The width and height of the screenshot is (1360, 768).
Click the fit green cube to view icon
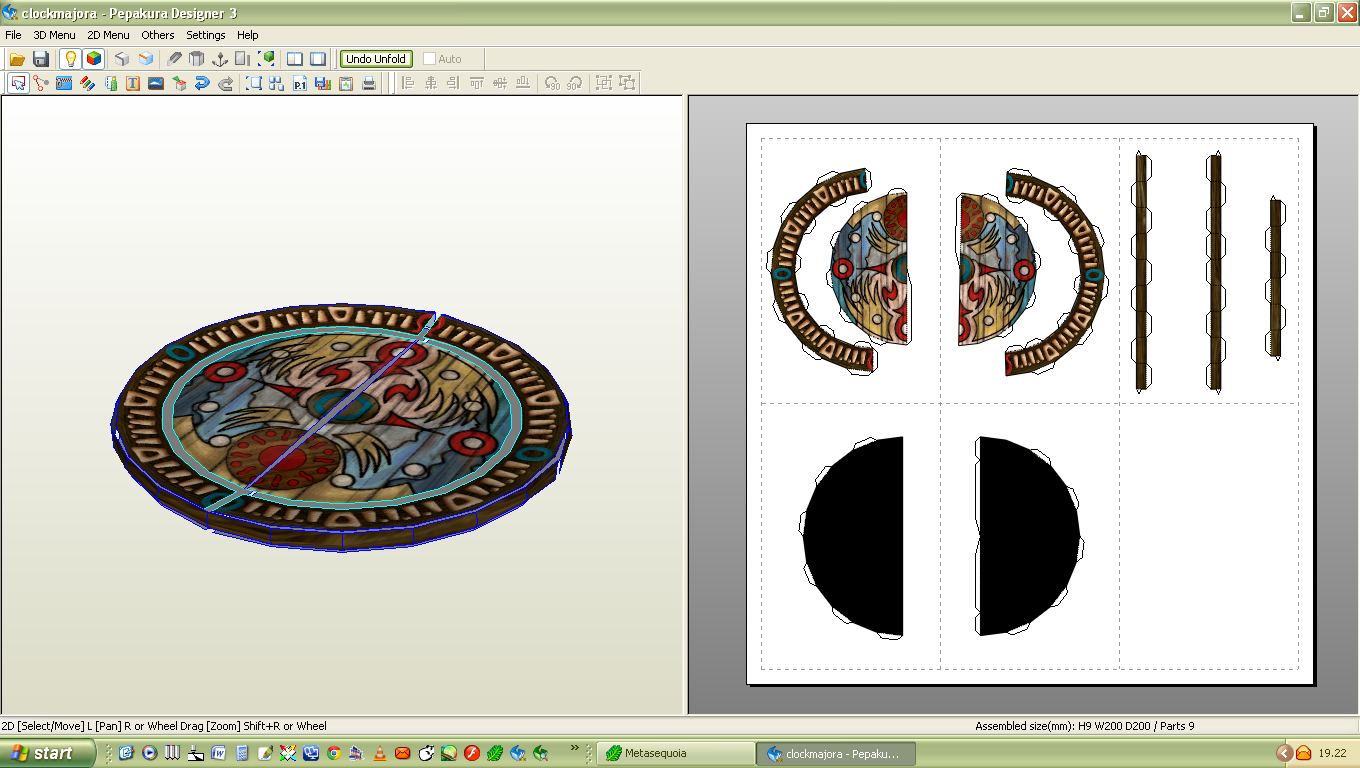[x=266, y=59]
